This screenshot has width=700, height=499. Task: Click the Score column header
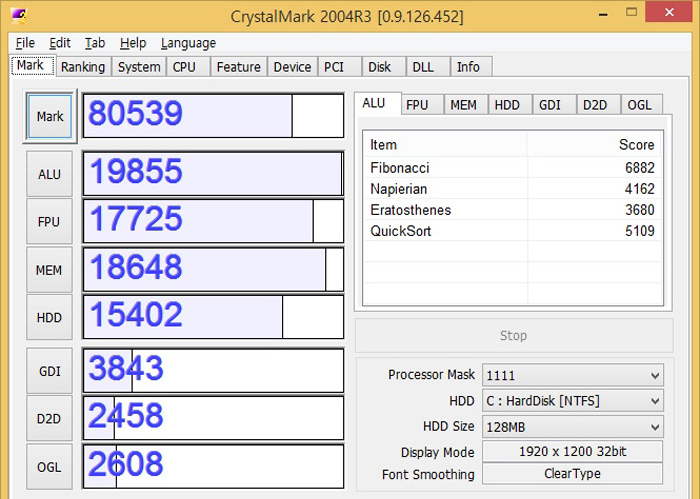pyautogui.click(x=595, y=145)
